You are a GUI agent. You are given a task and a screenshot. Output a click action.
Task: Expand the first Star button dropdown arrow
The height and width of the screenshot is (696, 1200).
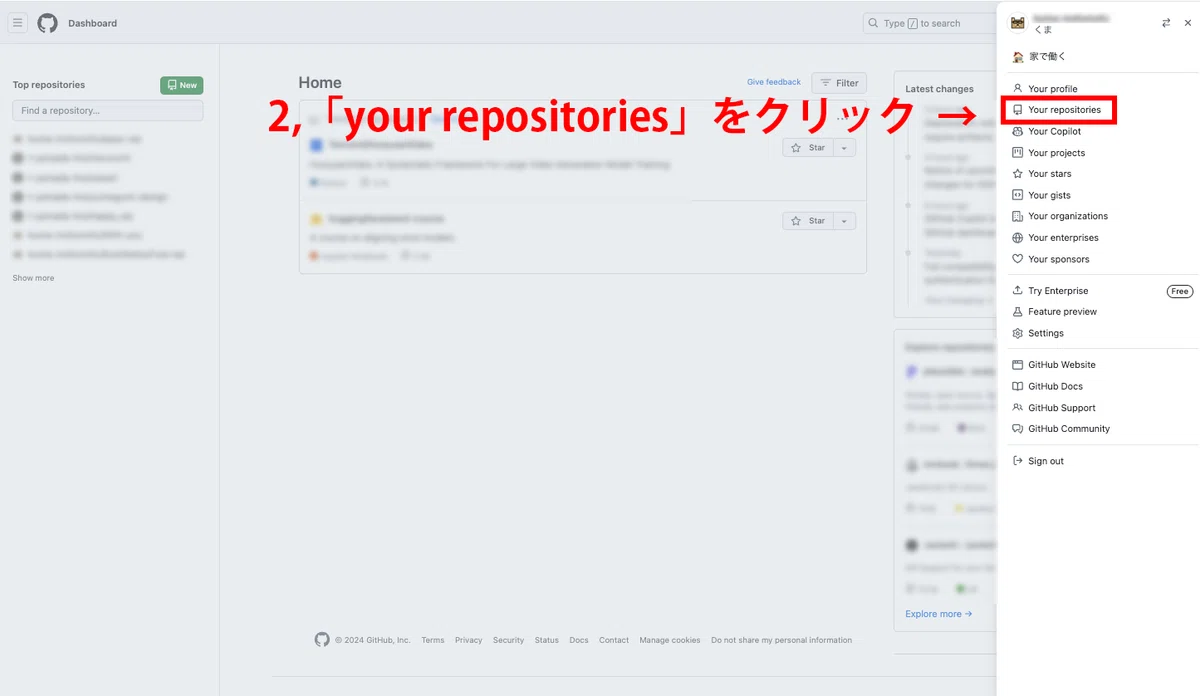pyautogui.click(x=844, y=147)
